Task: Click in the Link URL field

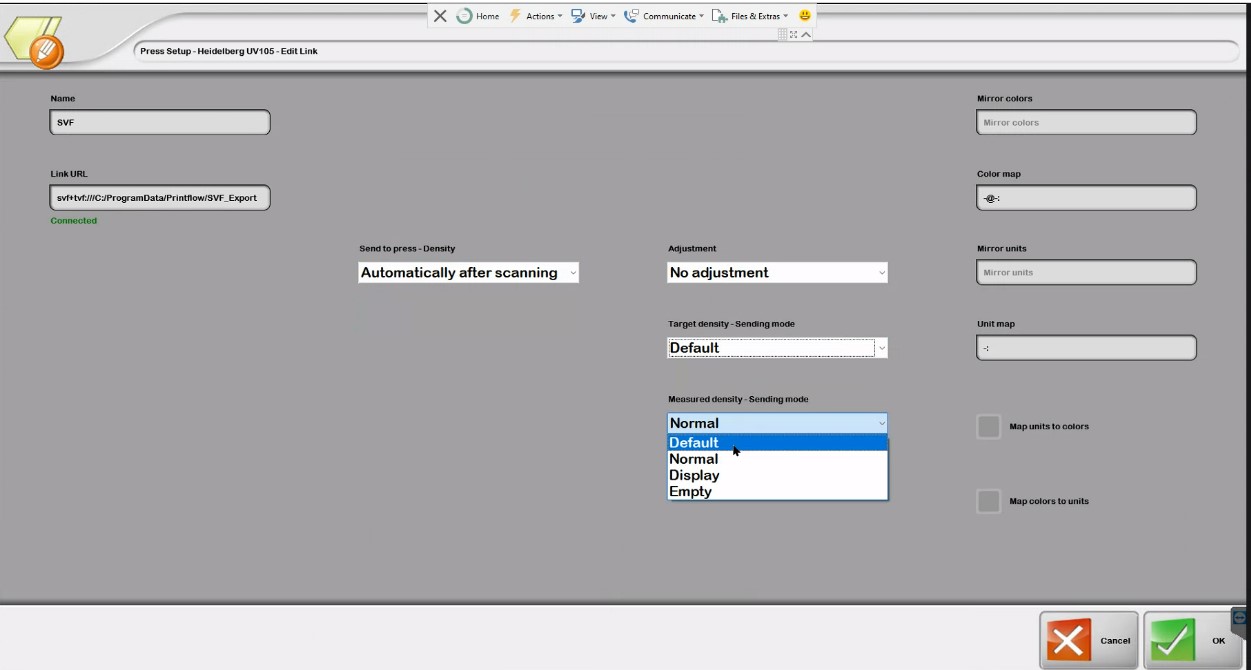Action: (160, 198)
